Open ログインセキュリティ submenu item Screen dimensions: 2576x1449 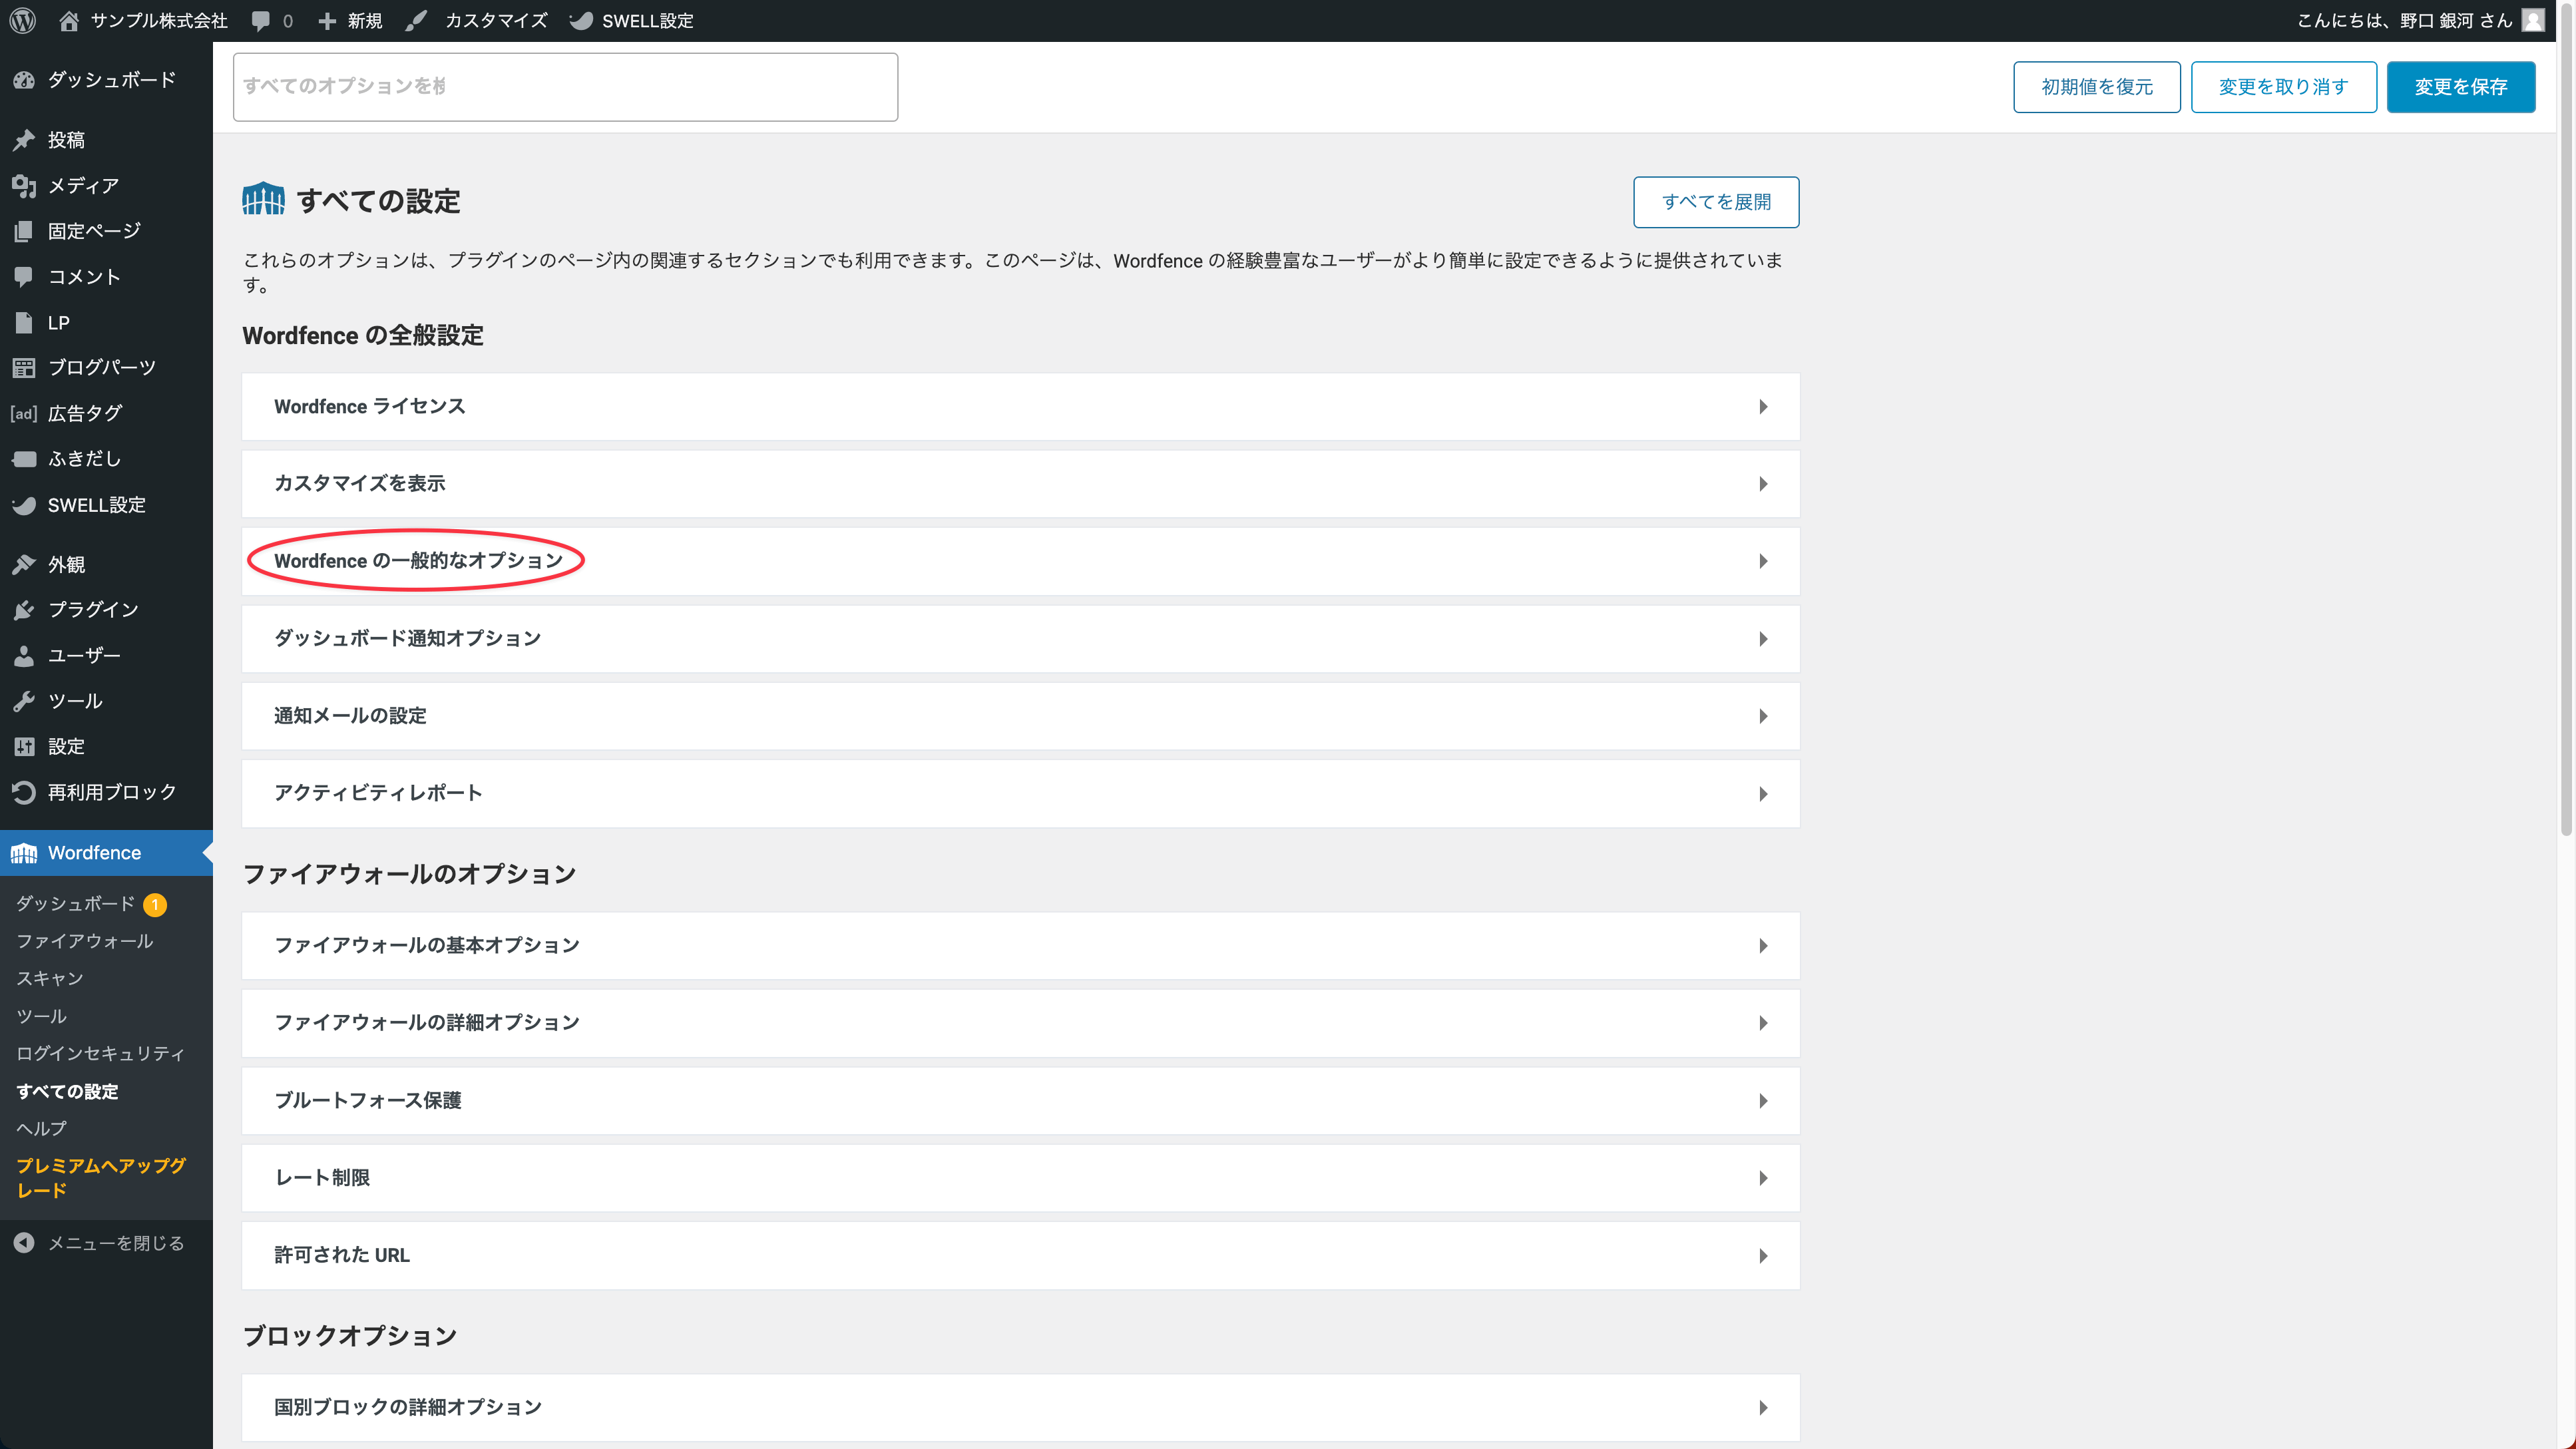coord(100,1053)
